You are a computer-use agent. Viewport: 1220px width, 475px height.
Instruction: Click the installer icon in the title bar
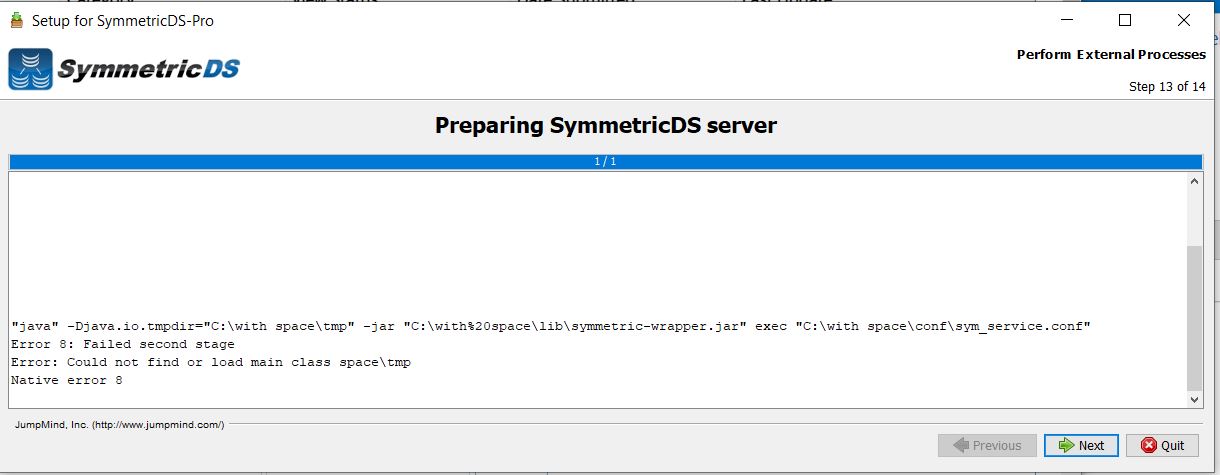click(16, 20)
